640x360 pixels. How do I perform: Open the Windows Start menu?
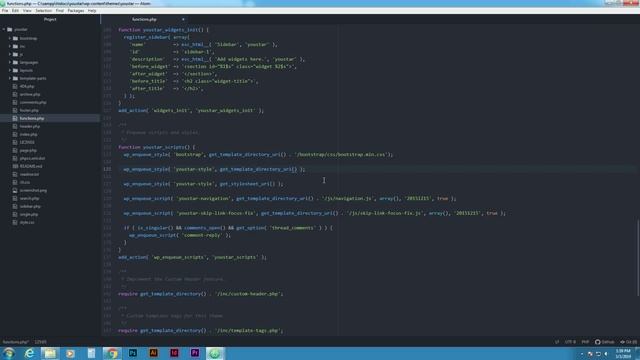9,353
